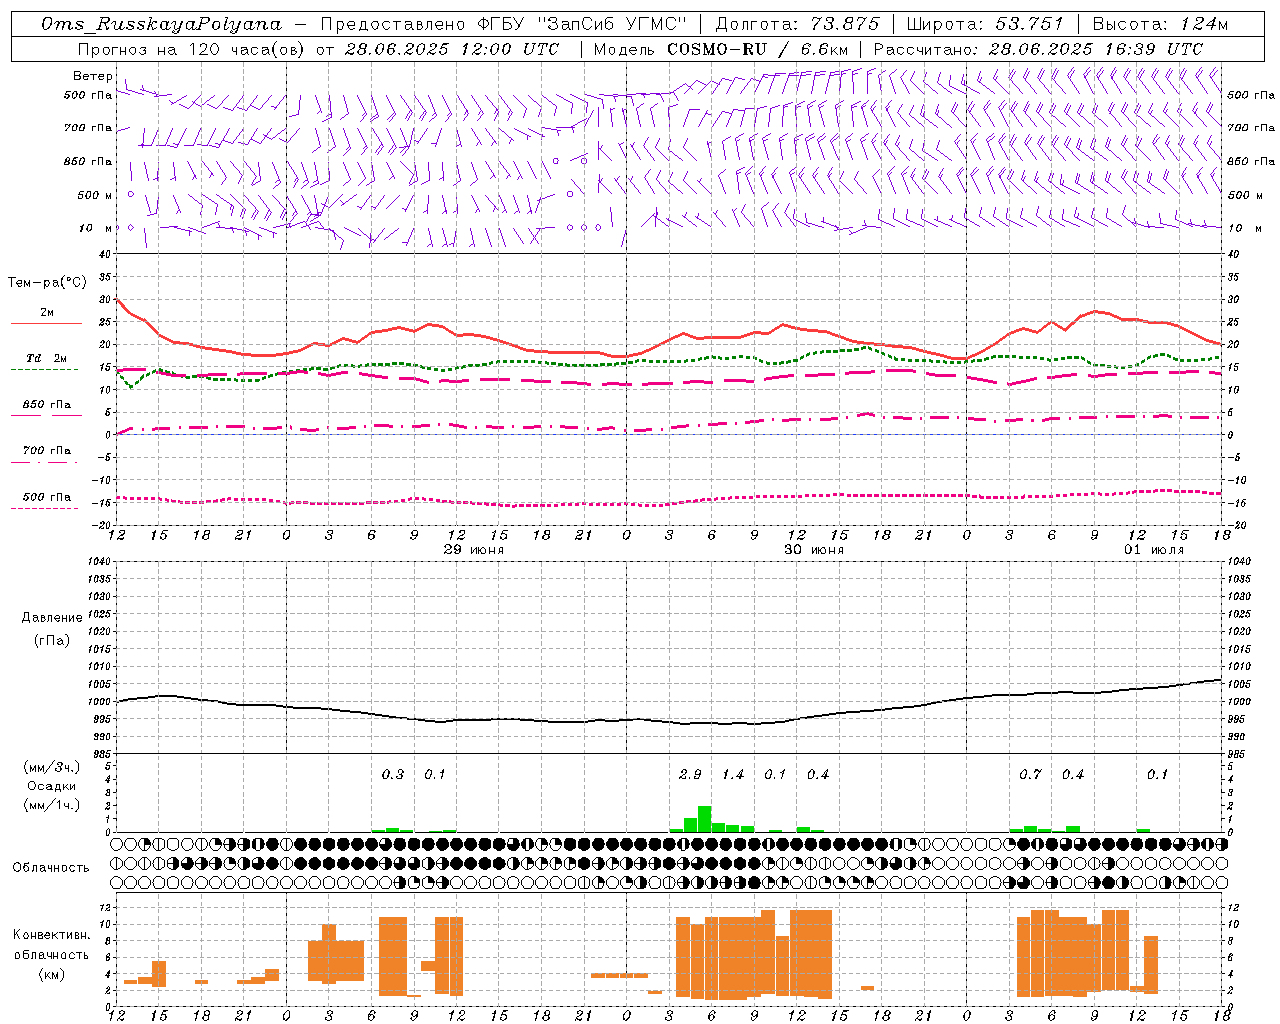Click the 'Прогноз на 120 часа(ов)' forecast text
This screenshot has width=1280, height=1024.
[192, 49]
